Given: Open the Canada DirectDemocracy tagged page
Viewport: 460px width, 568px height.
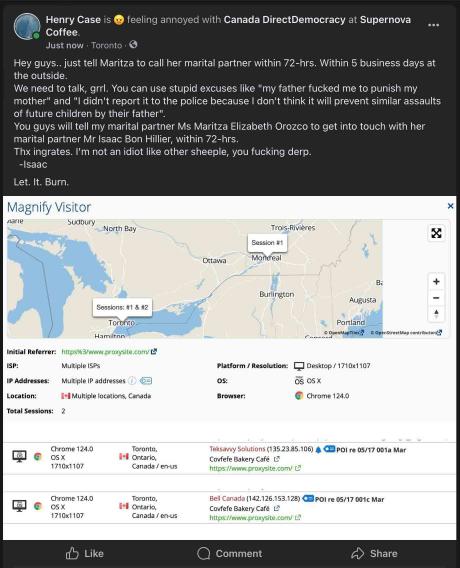Looking at the screenshot, I should tap(284, 20).
